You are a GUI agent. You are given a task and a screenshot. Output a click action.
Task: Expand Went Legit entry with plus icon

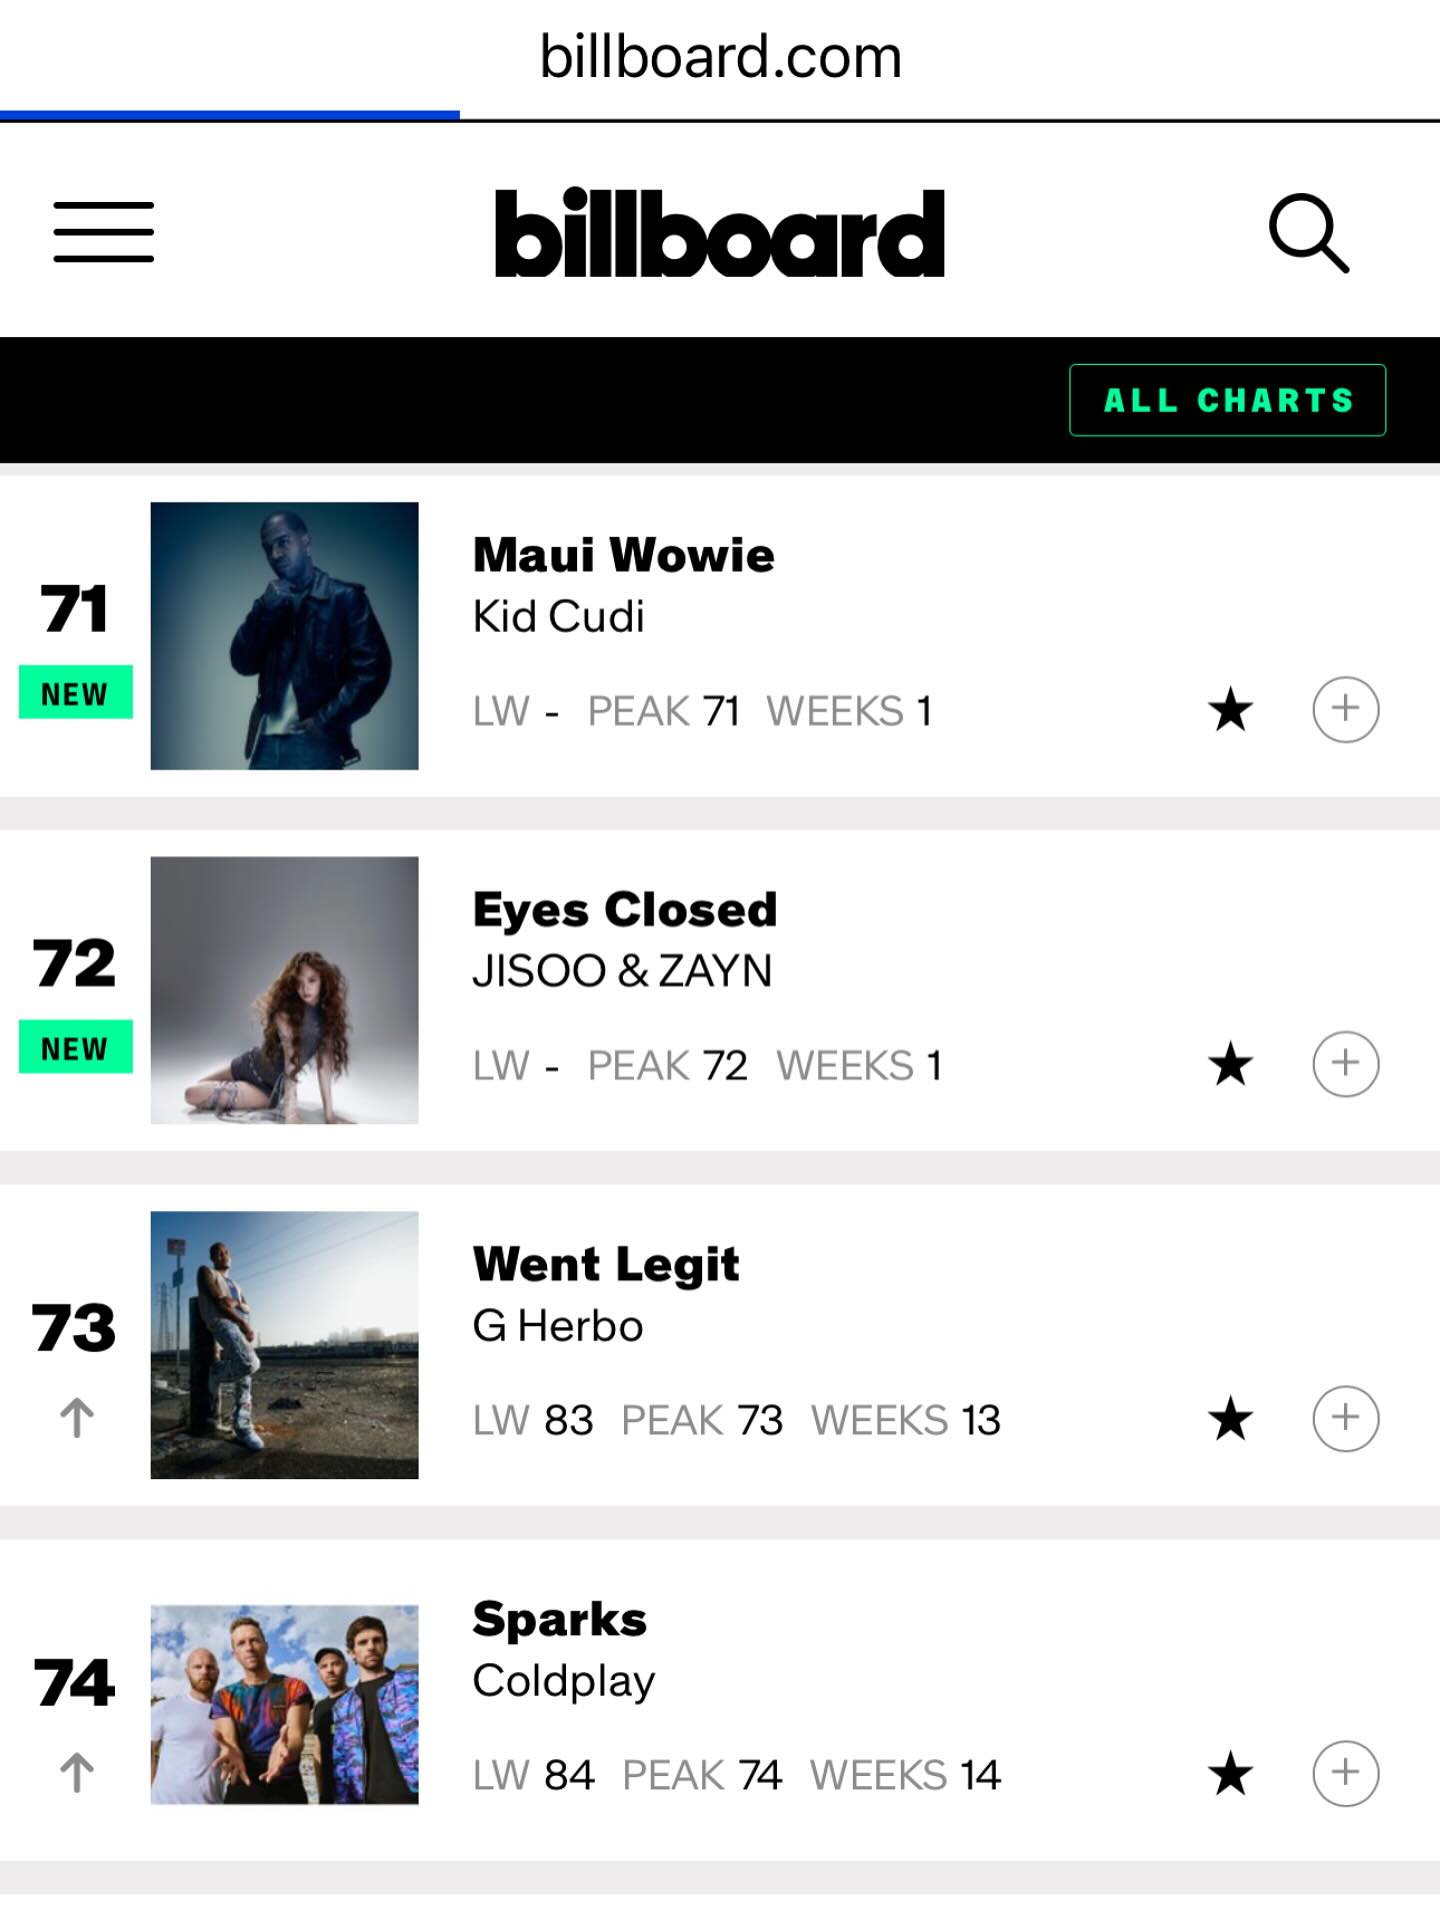pos(1345,1418)
